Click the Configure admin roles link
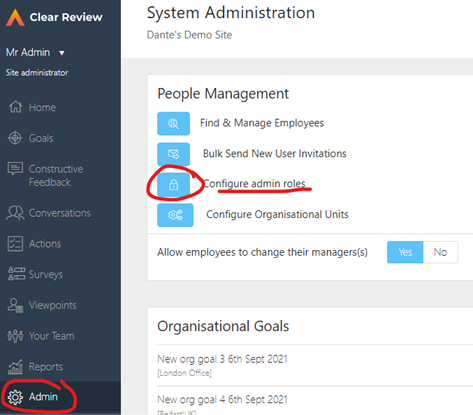The height and width of the screenshot is (415, 473). [x=254, y=184]
